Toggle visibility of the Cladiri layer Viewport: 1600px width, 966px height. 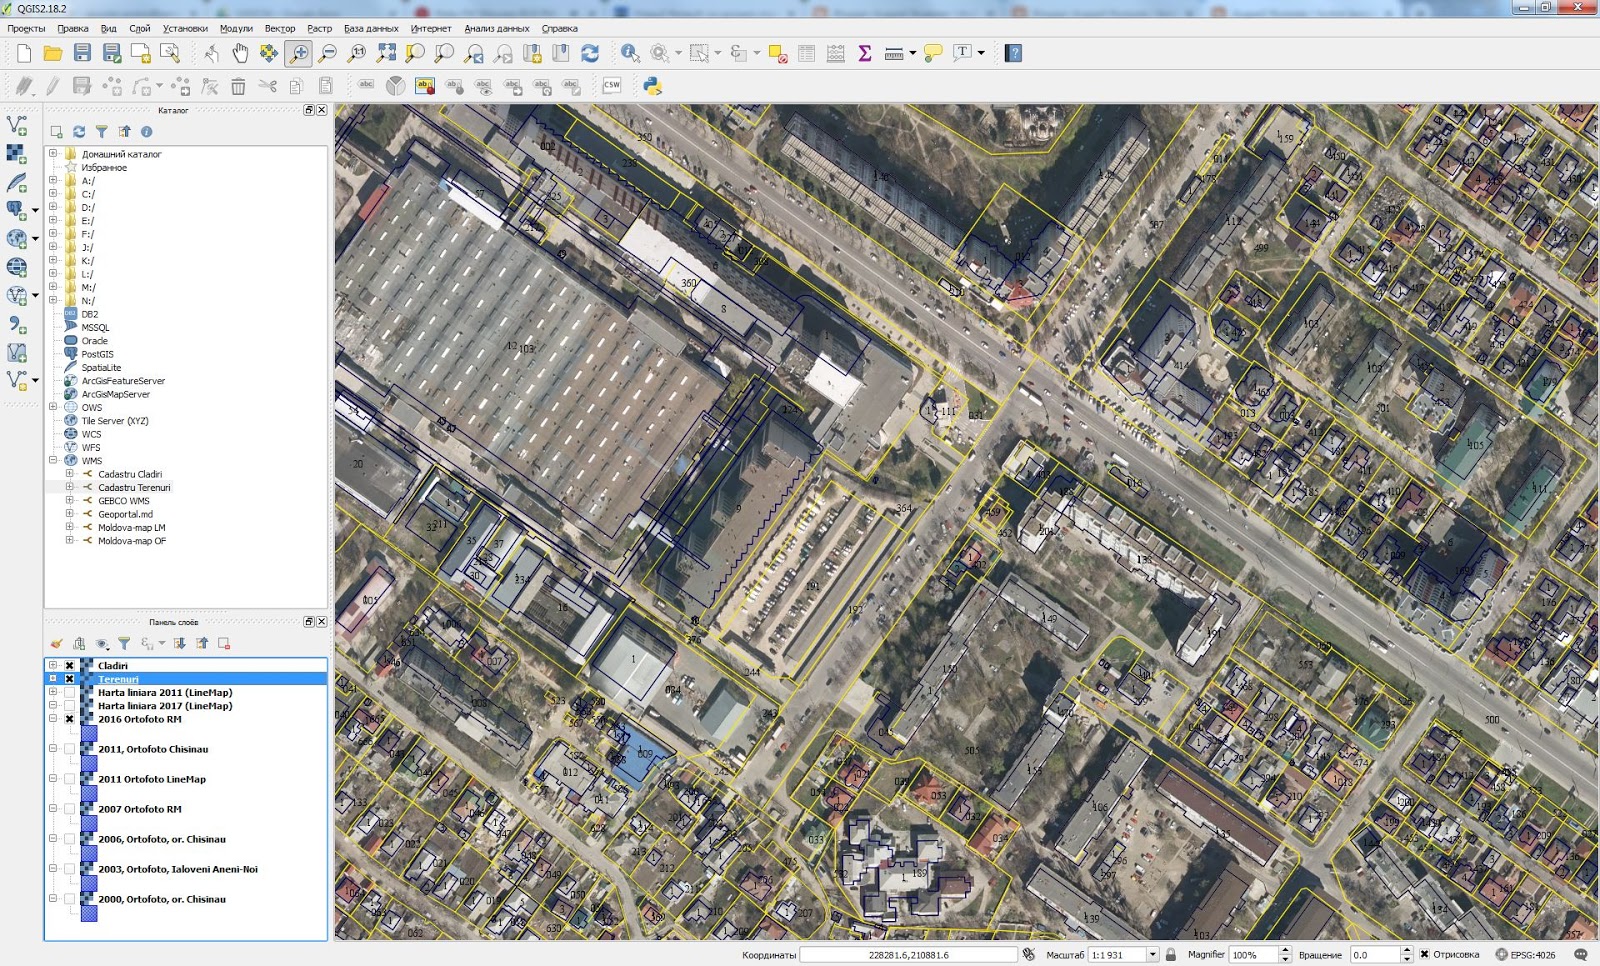click(x=69, y=665)
